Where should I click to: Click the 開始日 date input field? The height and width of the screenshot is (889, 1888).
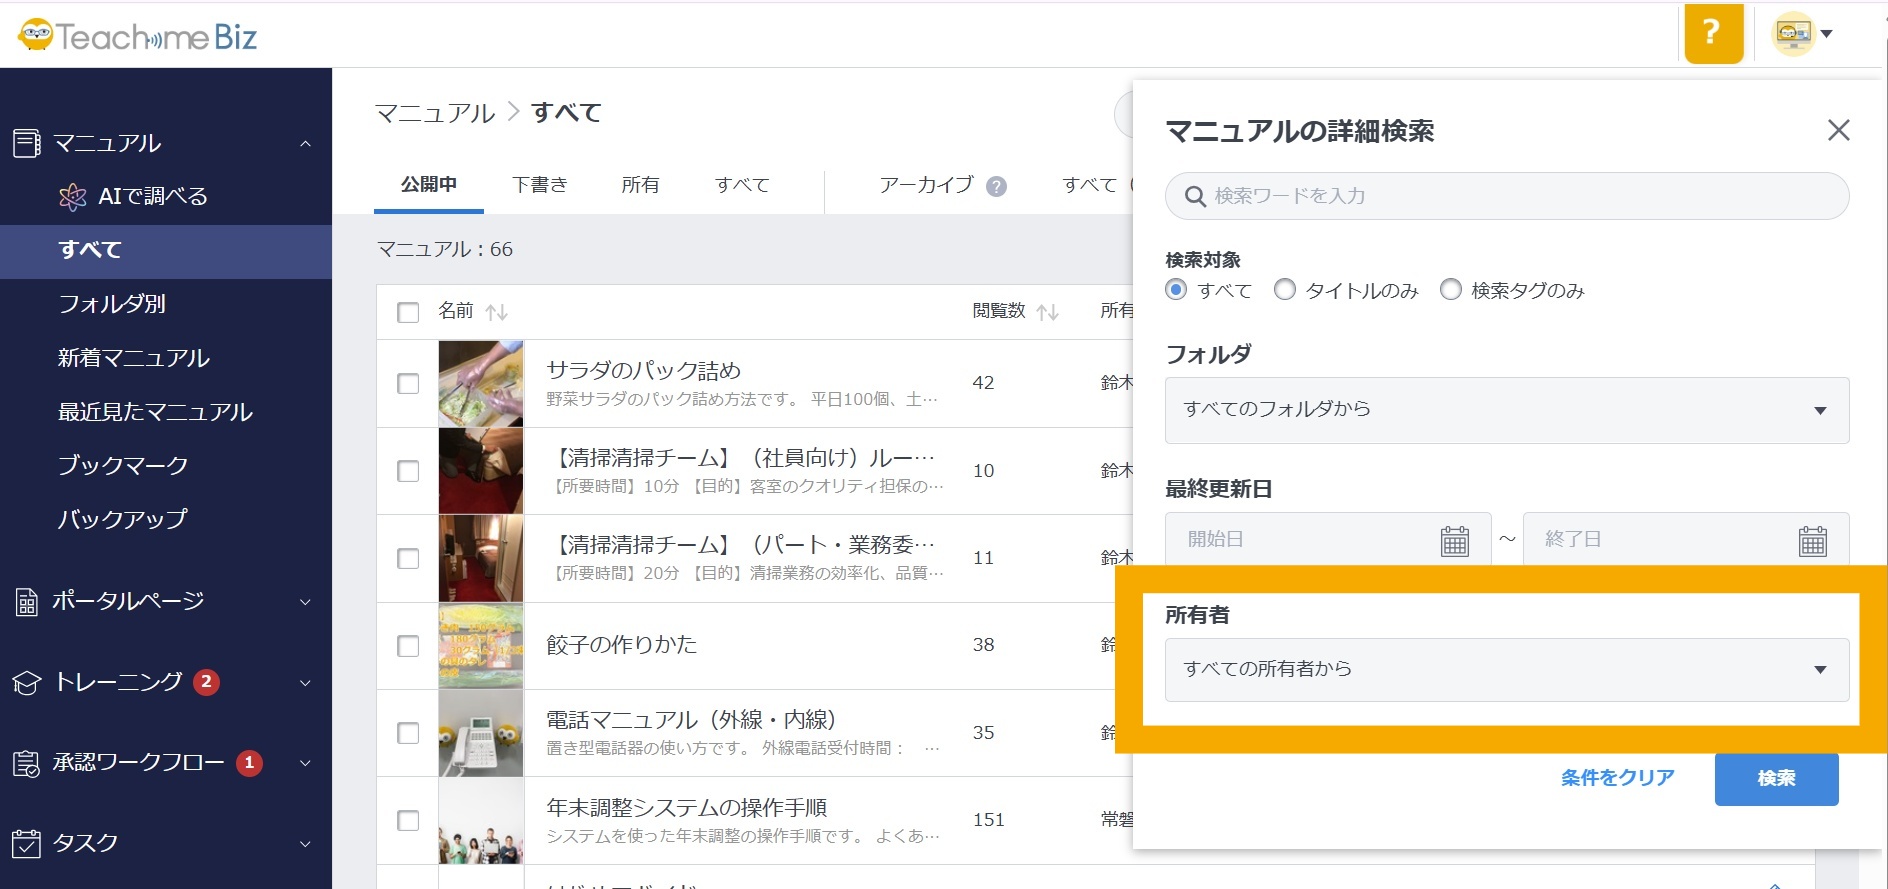click(1327, 540)
